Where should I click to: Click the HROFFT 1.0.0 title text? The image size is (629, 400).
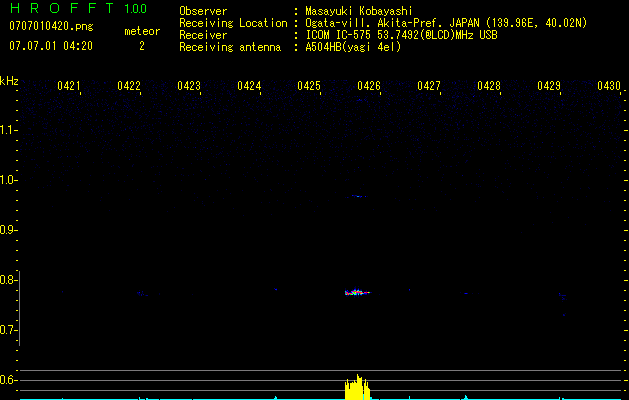click(x=78, y=8)
